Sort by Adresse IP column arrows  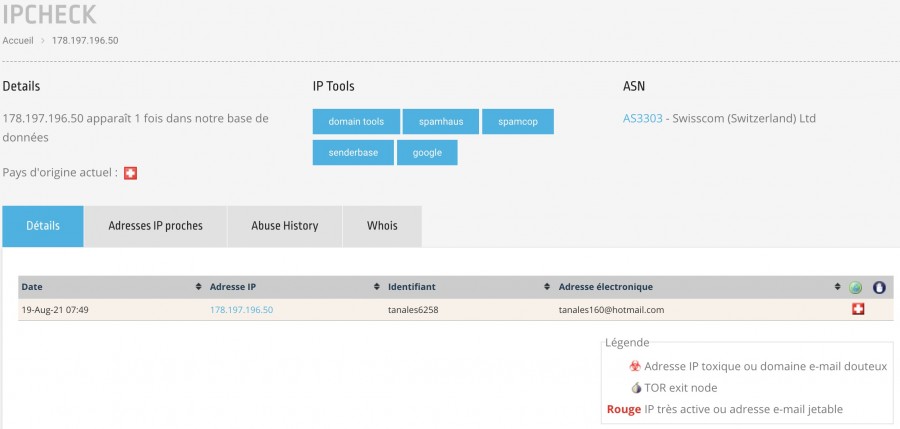point(376,288)
